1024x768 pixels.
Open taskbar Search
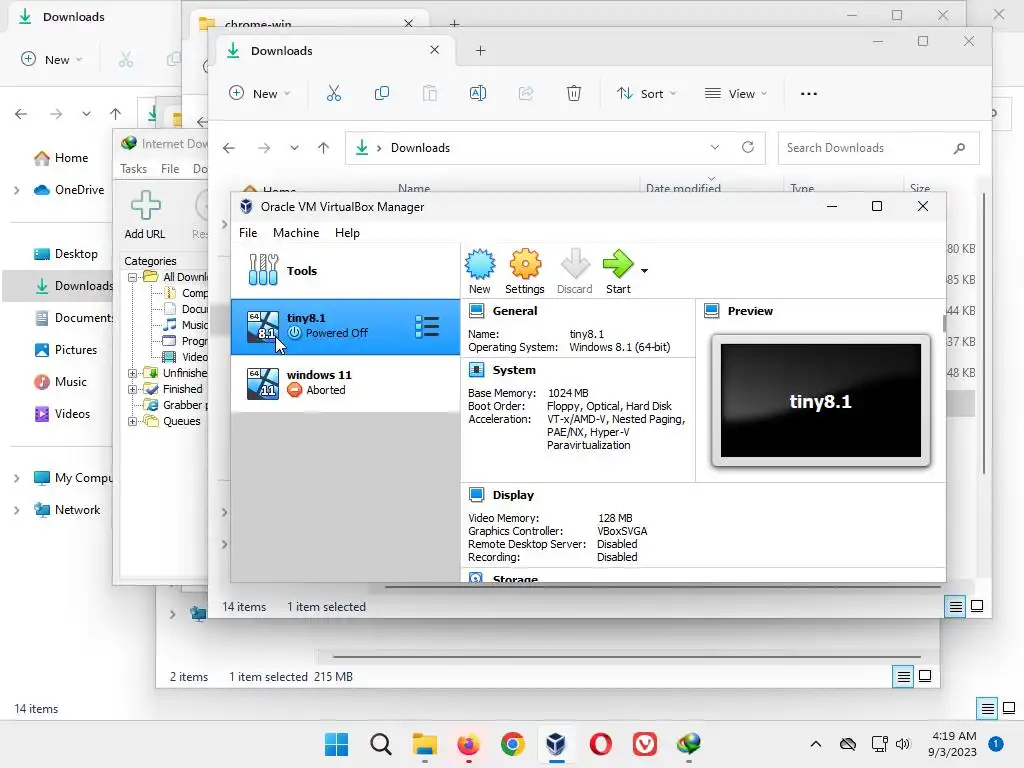click(381, 744)
